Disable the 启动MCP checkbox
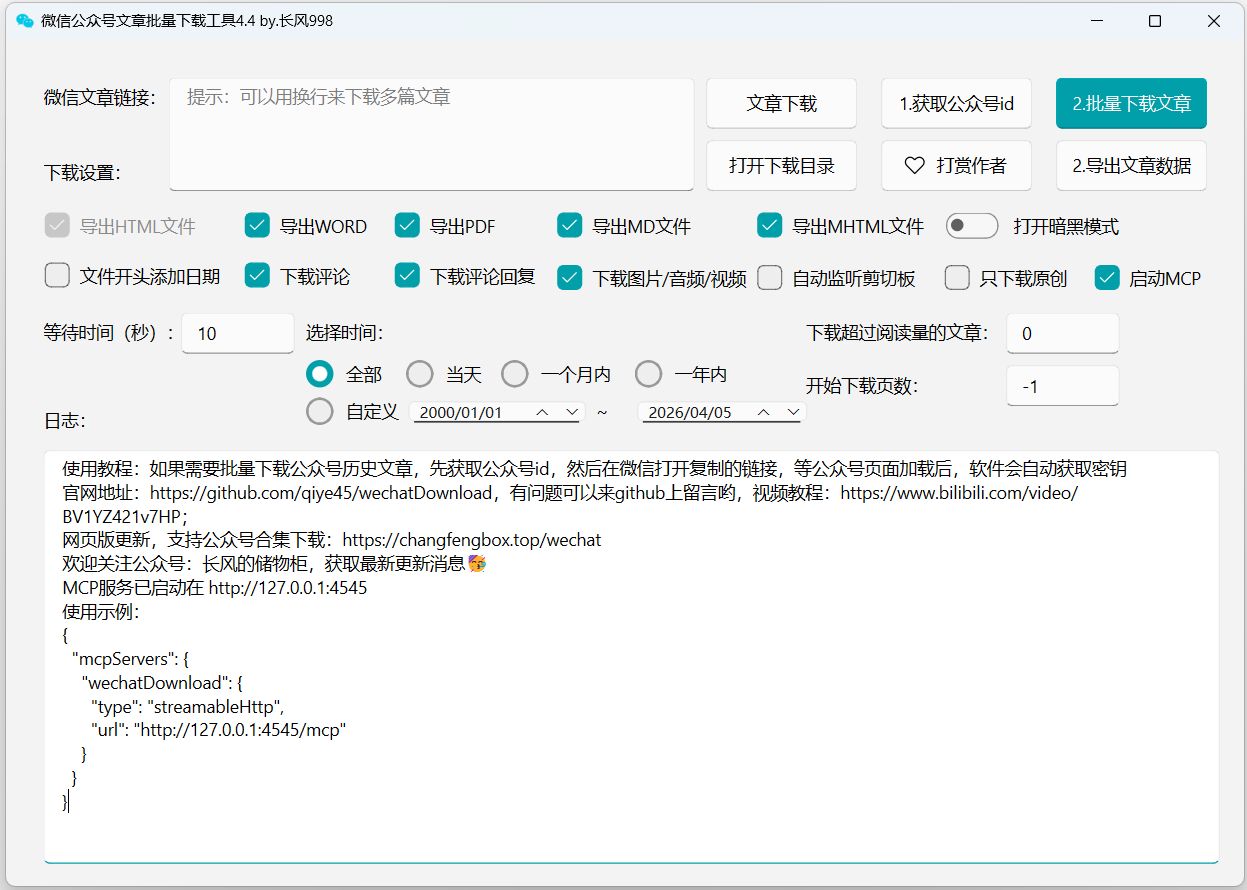 click(1106, 275)
